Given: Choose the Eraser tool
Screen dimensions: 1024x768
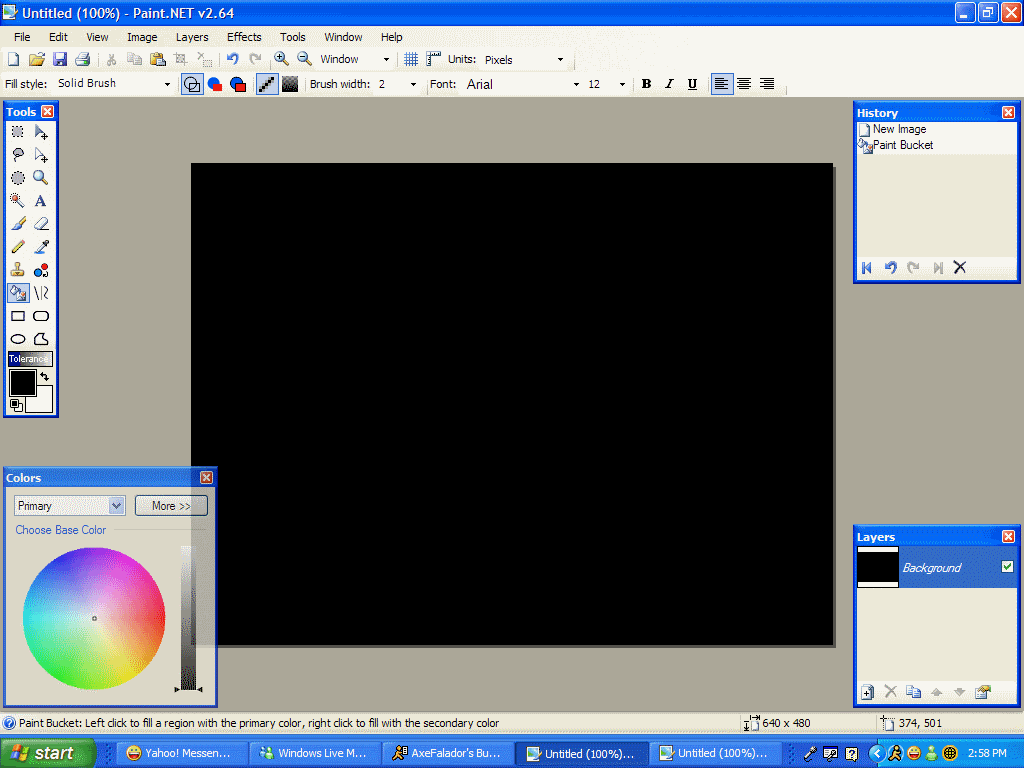Looking at the screenshot, I should coord(41,224).
